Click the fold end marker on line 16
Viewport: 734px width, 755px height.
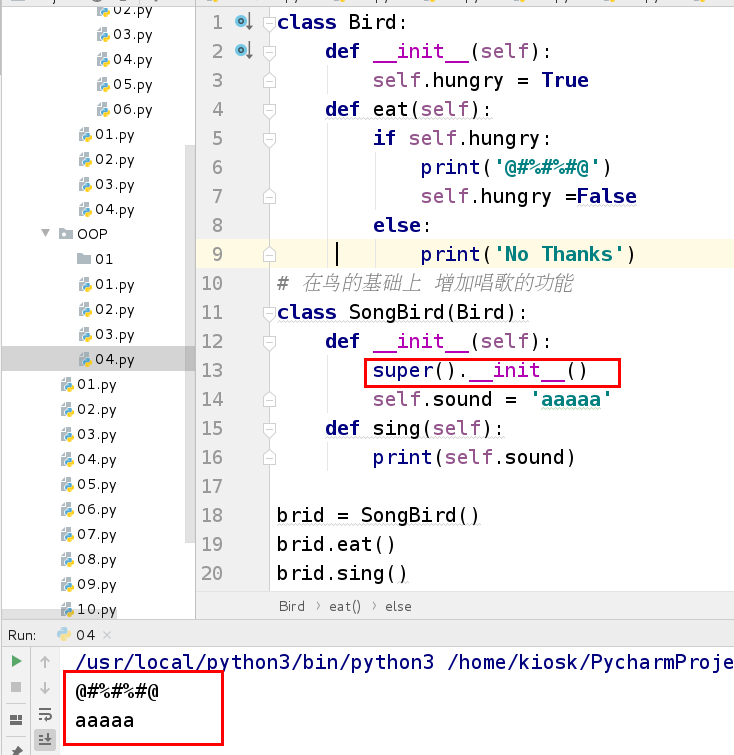tap(269, 457)
